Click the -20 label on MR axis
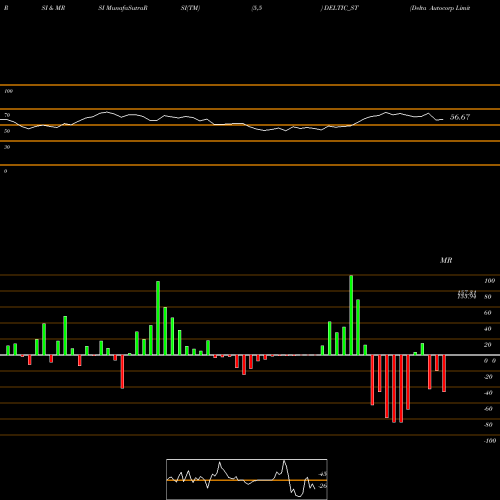This screenshot has width=500, height=500. click(x=488, y=377)
